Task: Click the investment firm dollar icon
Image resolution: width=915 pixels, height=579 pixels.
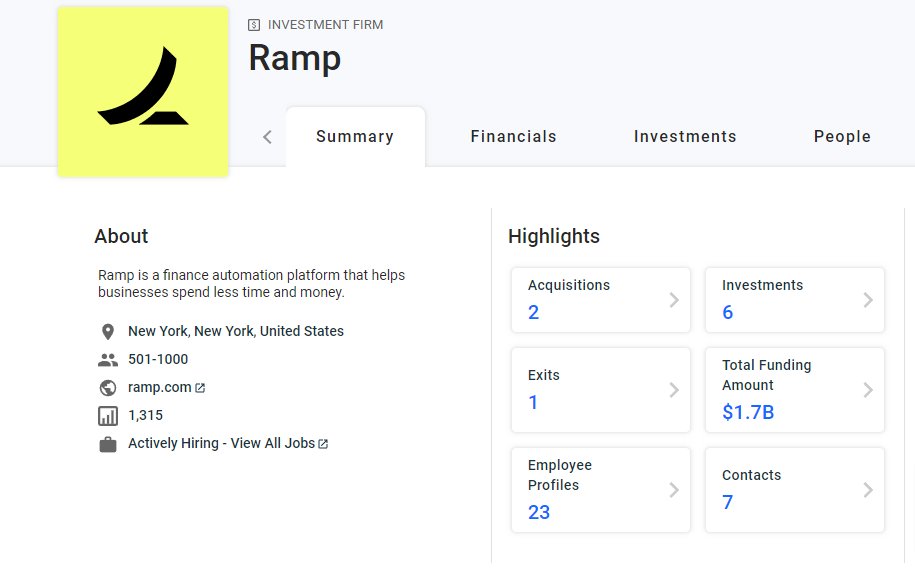Action: pos(254,25)
